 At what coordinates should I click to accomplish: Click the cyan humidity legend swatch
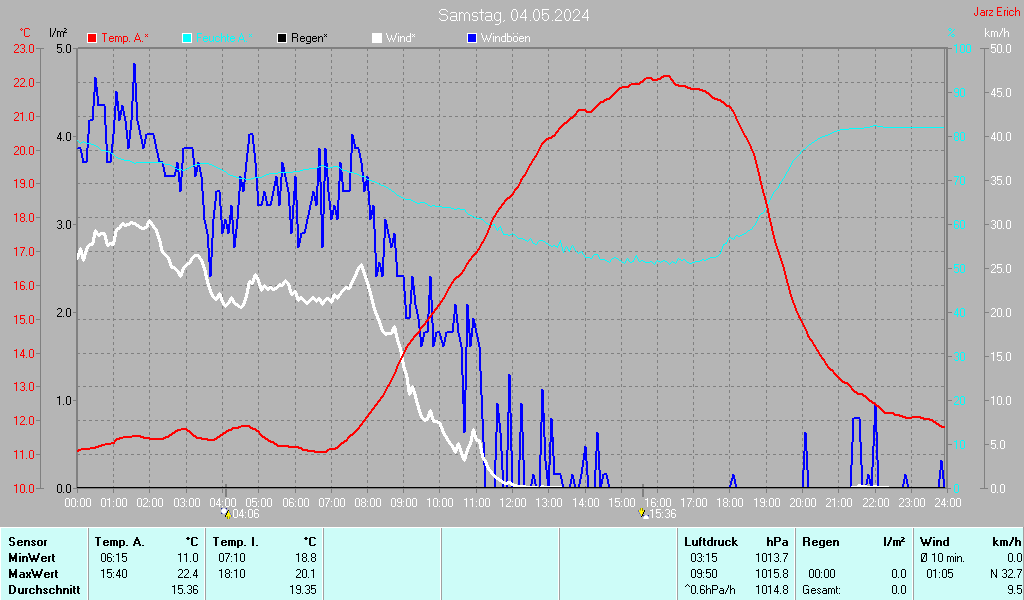click(x=187, y=38)
